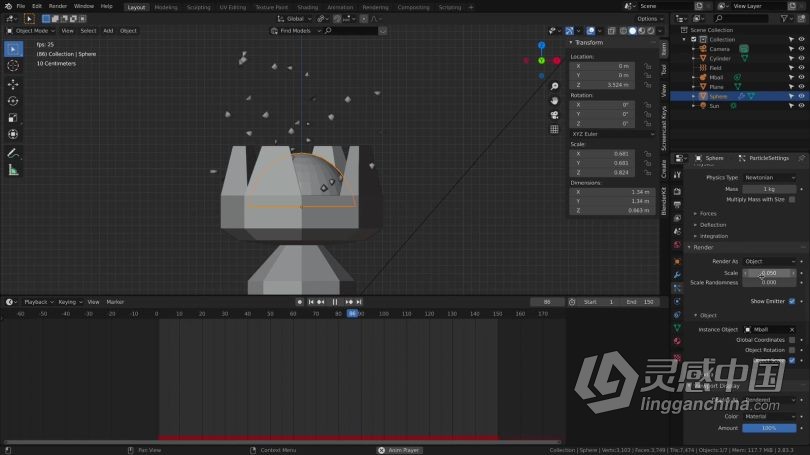Open the XYZ Euler rotation mode dropdown

613,134
